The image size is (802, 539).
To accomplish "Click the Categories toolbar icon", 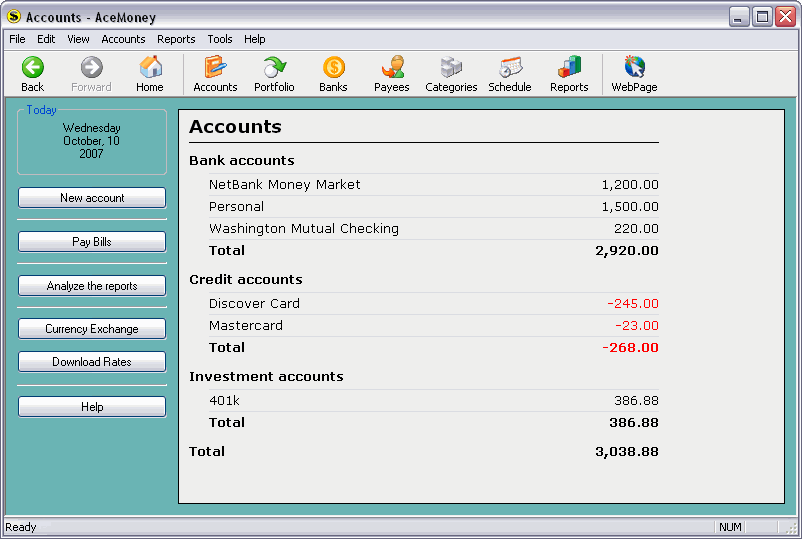I will 451,68.
